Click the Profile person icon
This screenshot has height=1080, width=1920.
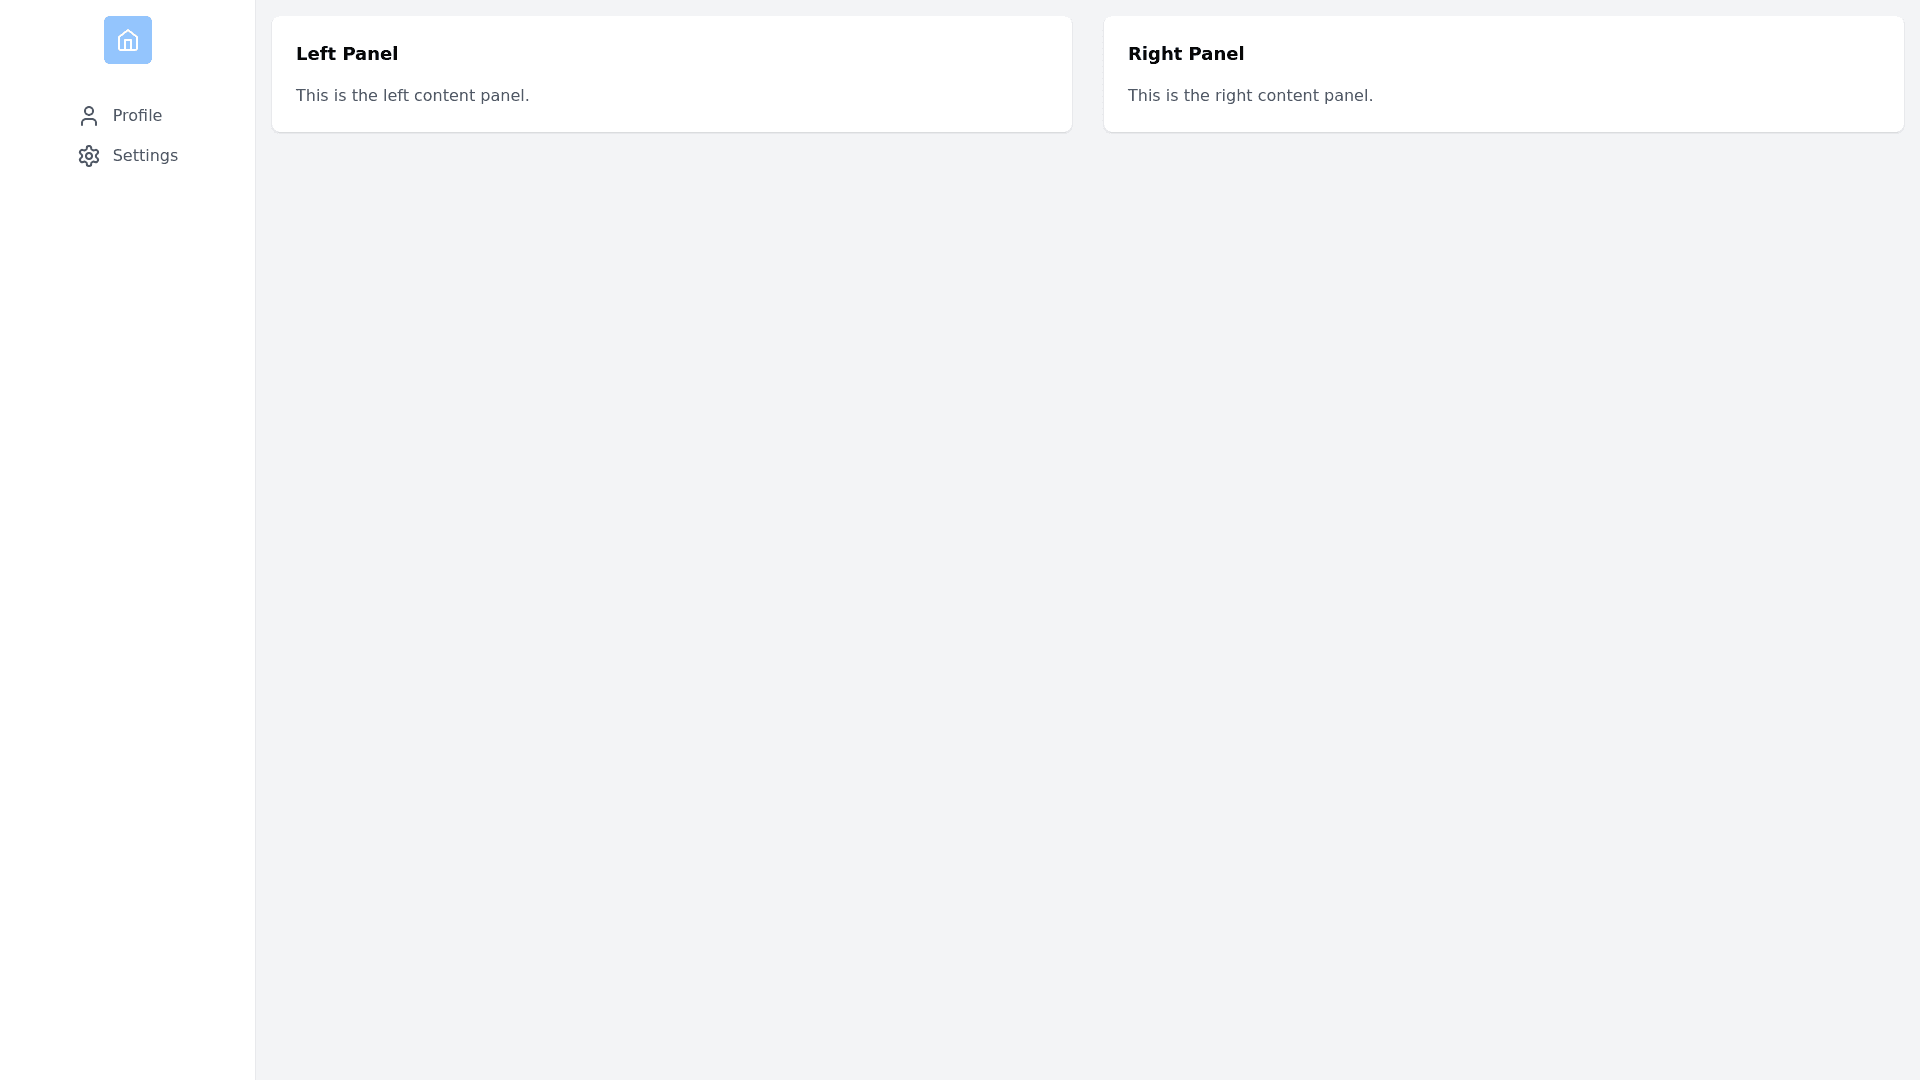(x=89, y=116)
